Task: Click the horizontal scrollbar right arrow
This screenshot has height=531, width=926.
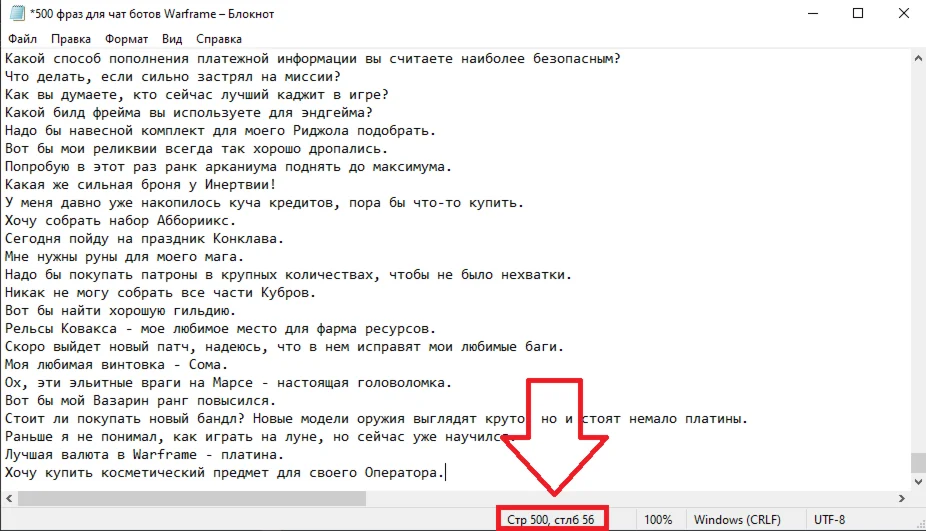Action: click(x=902, y=499)
